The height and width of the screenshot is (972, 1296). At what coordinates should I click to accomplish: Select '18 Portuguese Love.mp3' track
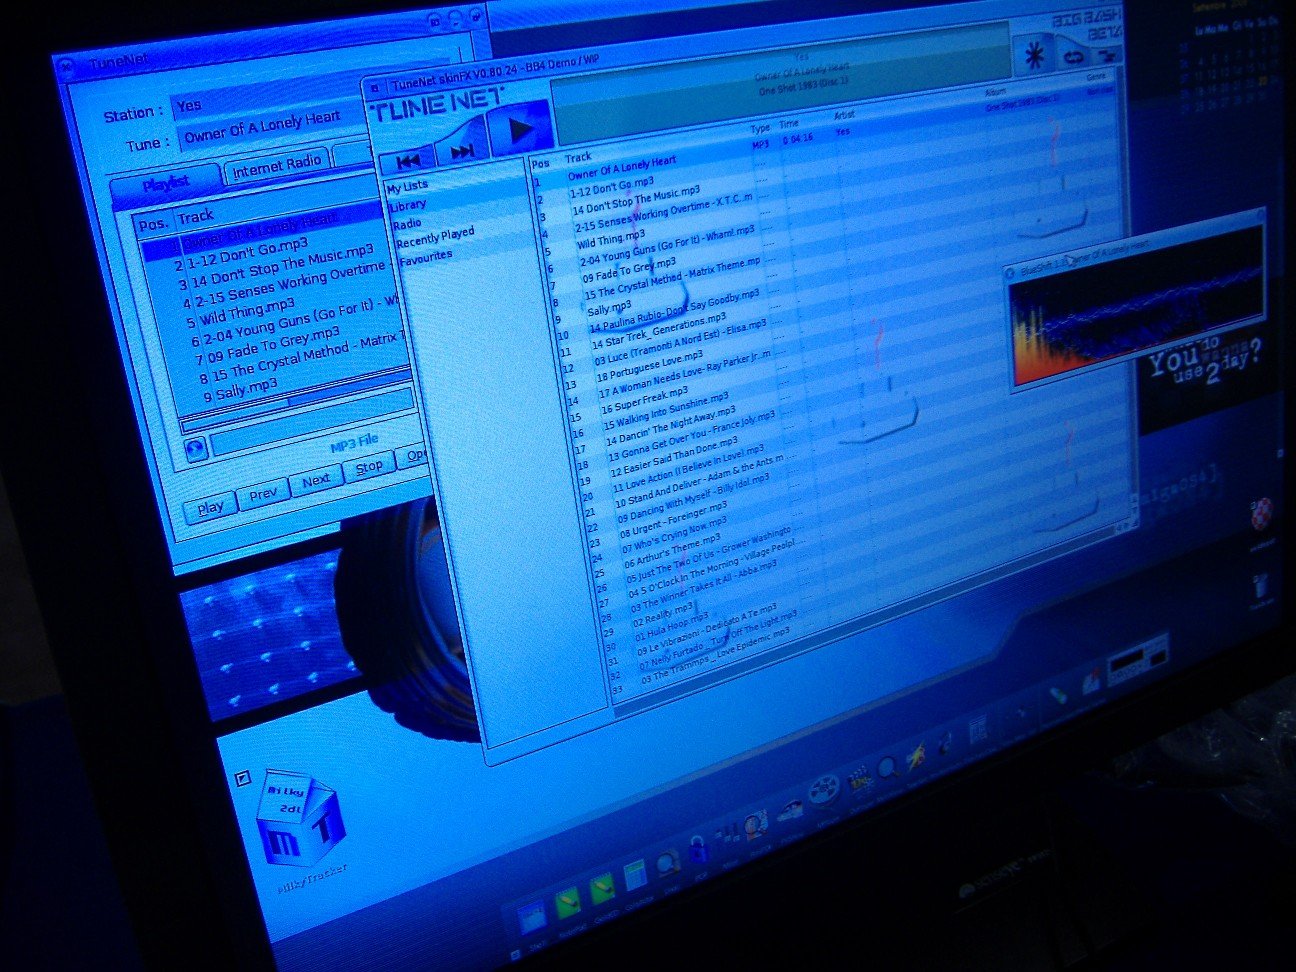coord(650,367)
